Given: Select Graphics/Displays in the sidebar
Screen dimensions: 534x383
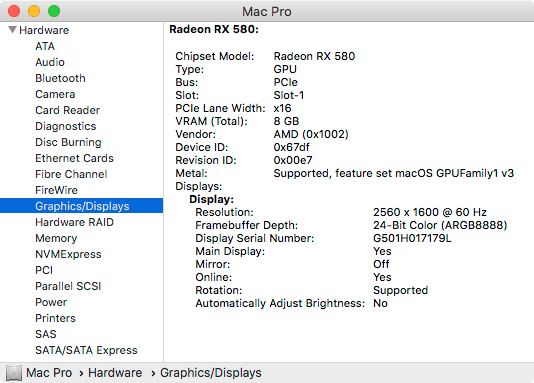Looking at the screenshot, I should click(x=82, y=206).
